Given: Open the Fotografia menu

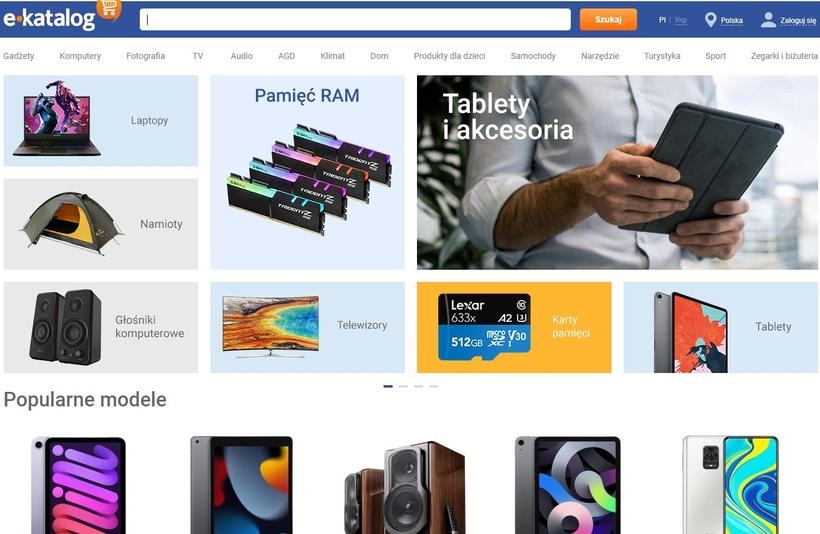Looking at the screenshot, I should coord(145,56).
